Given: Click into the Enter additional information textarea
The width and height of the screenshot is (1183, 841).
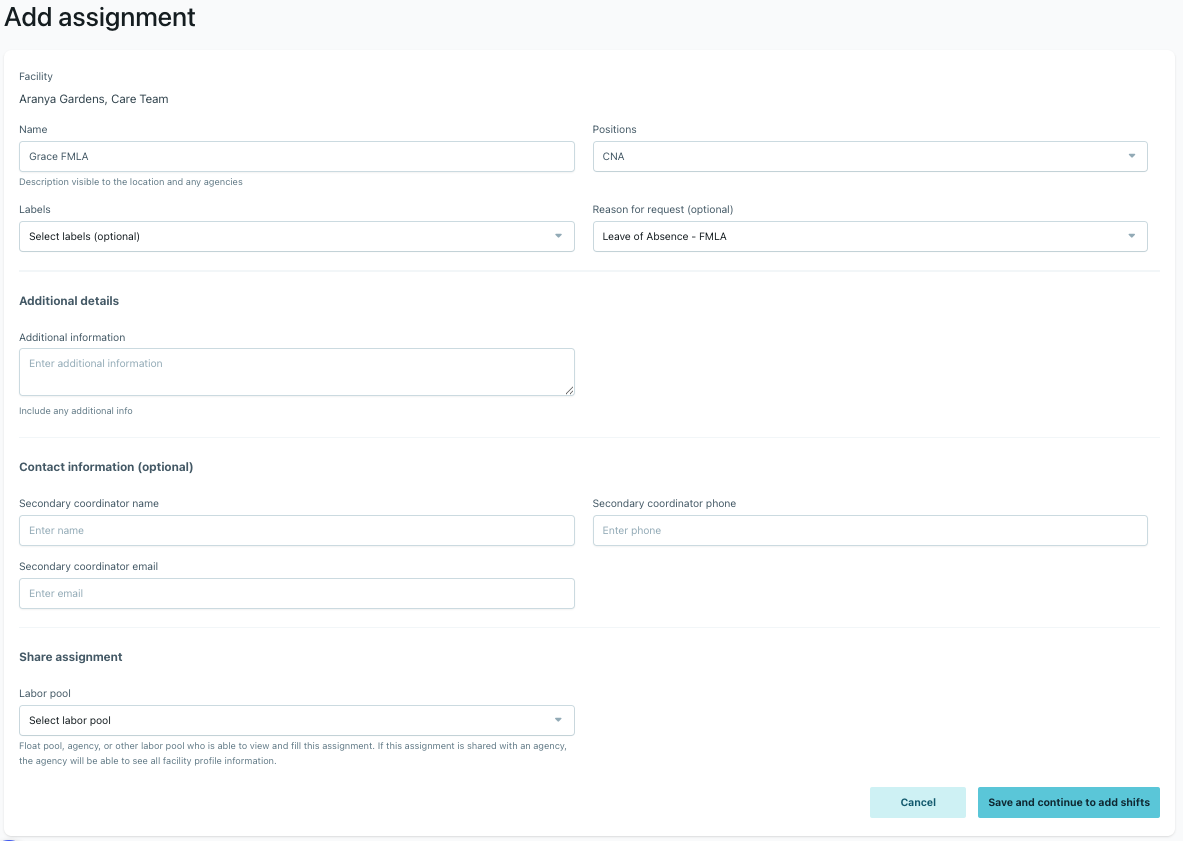Looking at the screenshot, I should [x=297, y=372].
